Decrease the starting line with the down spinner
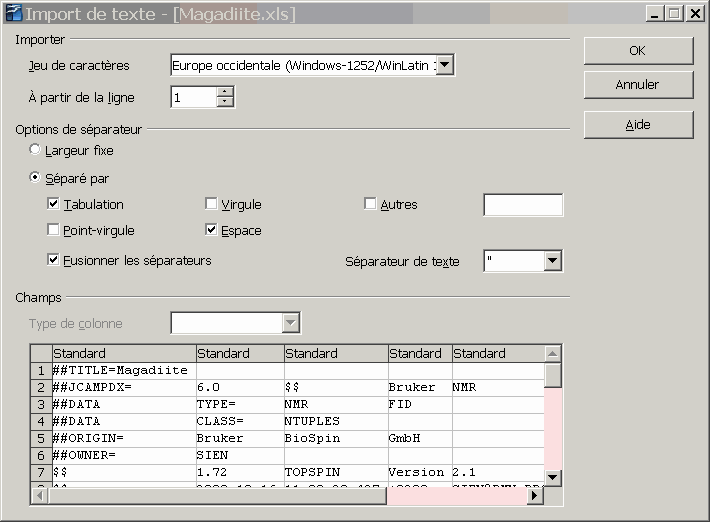This screenshot has width=710, height=522. [x=224, y=102]
